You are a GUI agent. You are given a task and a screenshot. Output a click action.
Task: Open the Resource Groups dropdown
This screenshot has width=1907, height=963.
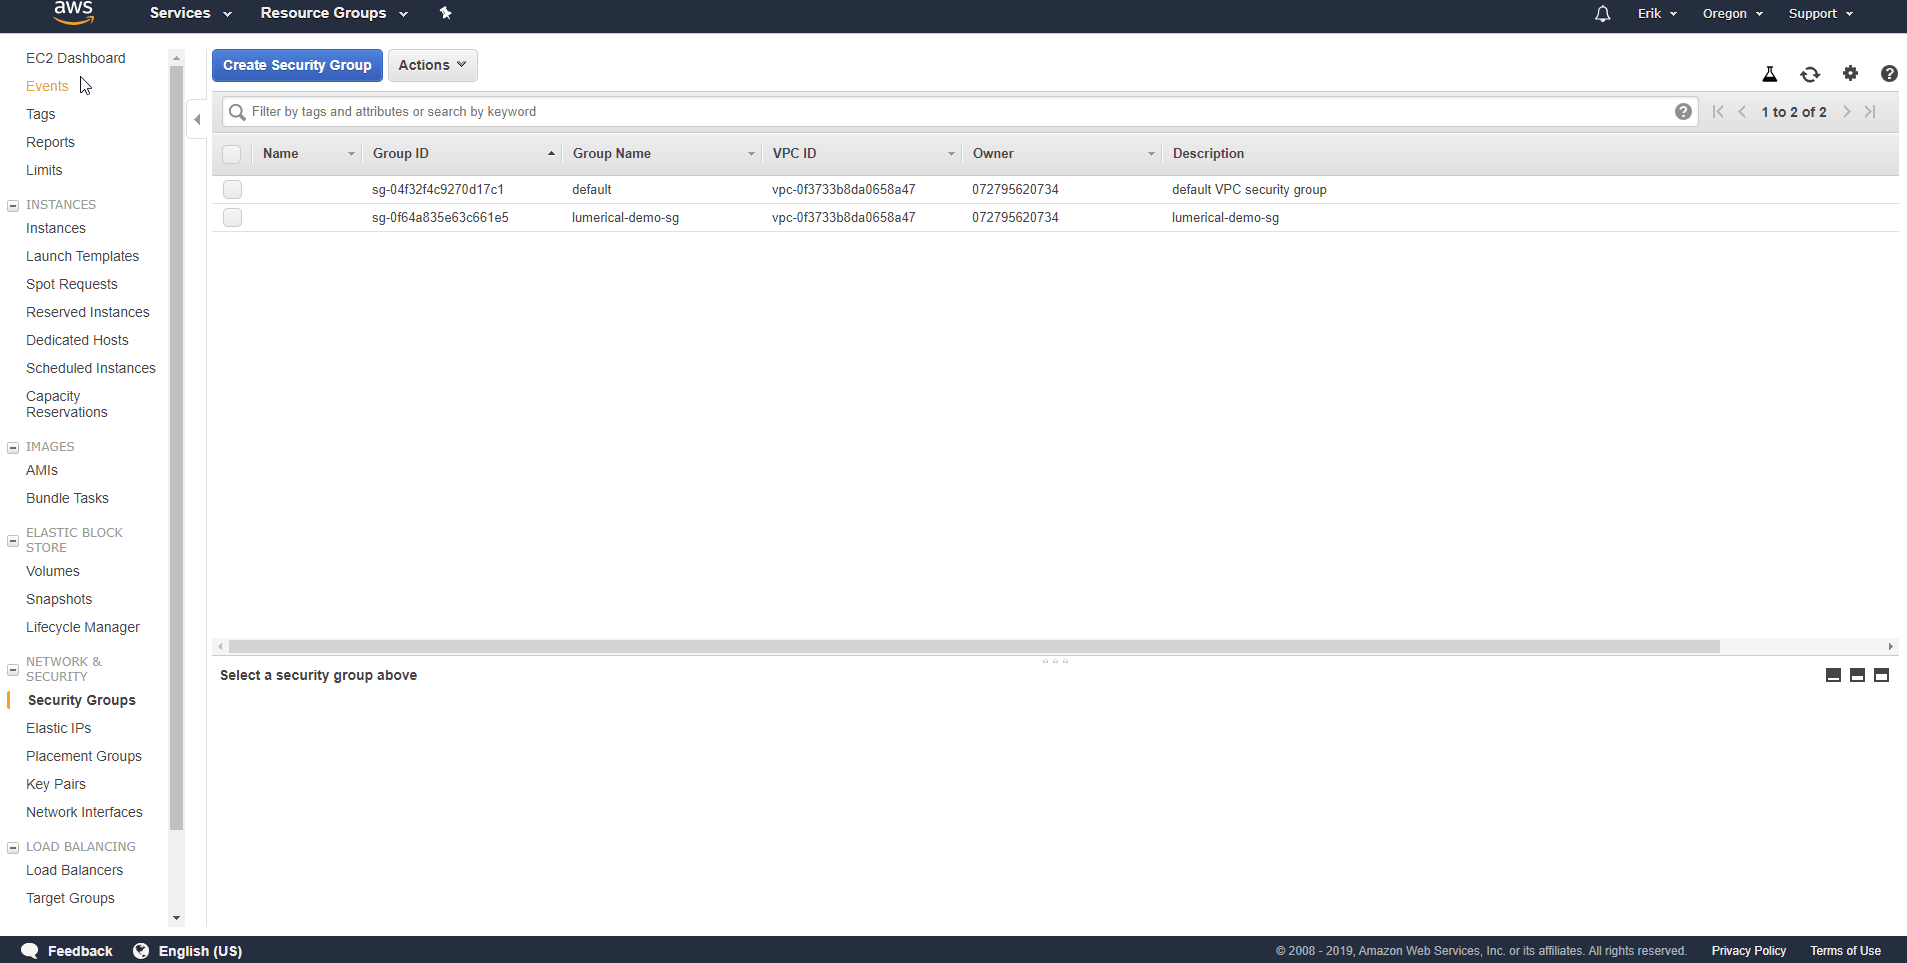pyautogui.click(x=334, y=13)
